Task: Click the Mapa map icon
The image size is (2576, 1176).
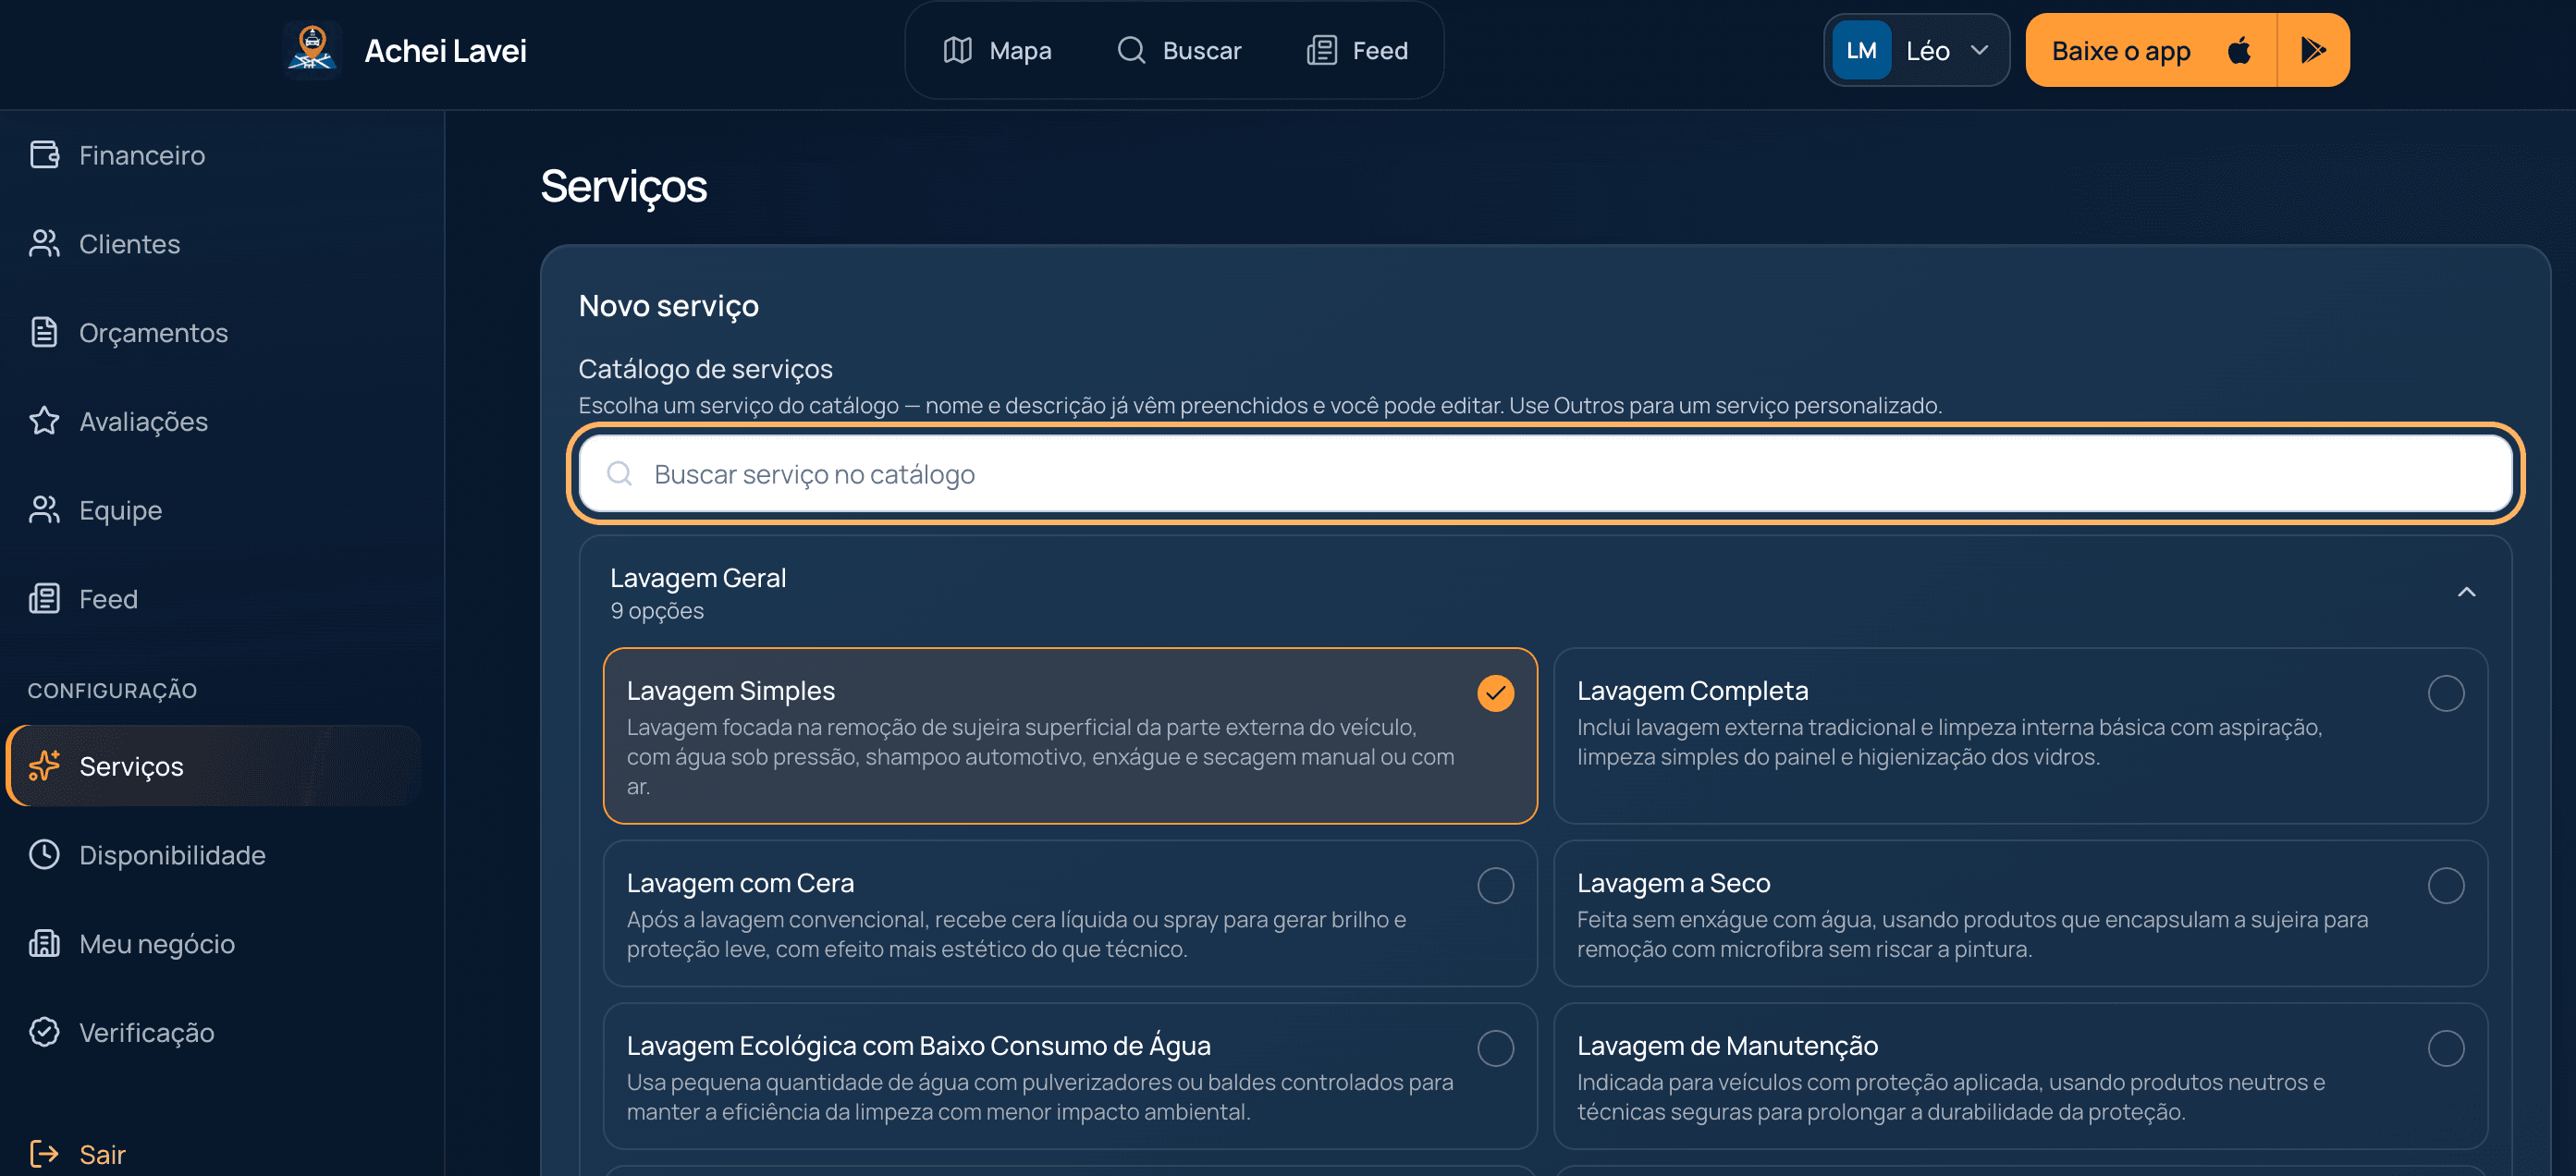Action: coord(957,50)
